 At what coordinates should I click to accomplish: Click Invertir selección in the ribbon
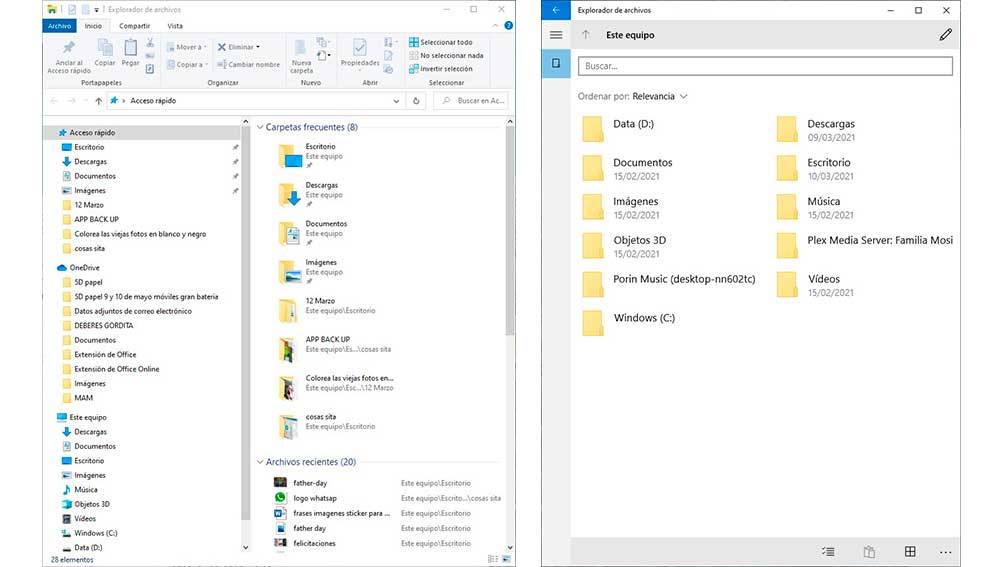tap(441, 69)
